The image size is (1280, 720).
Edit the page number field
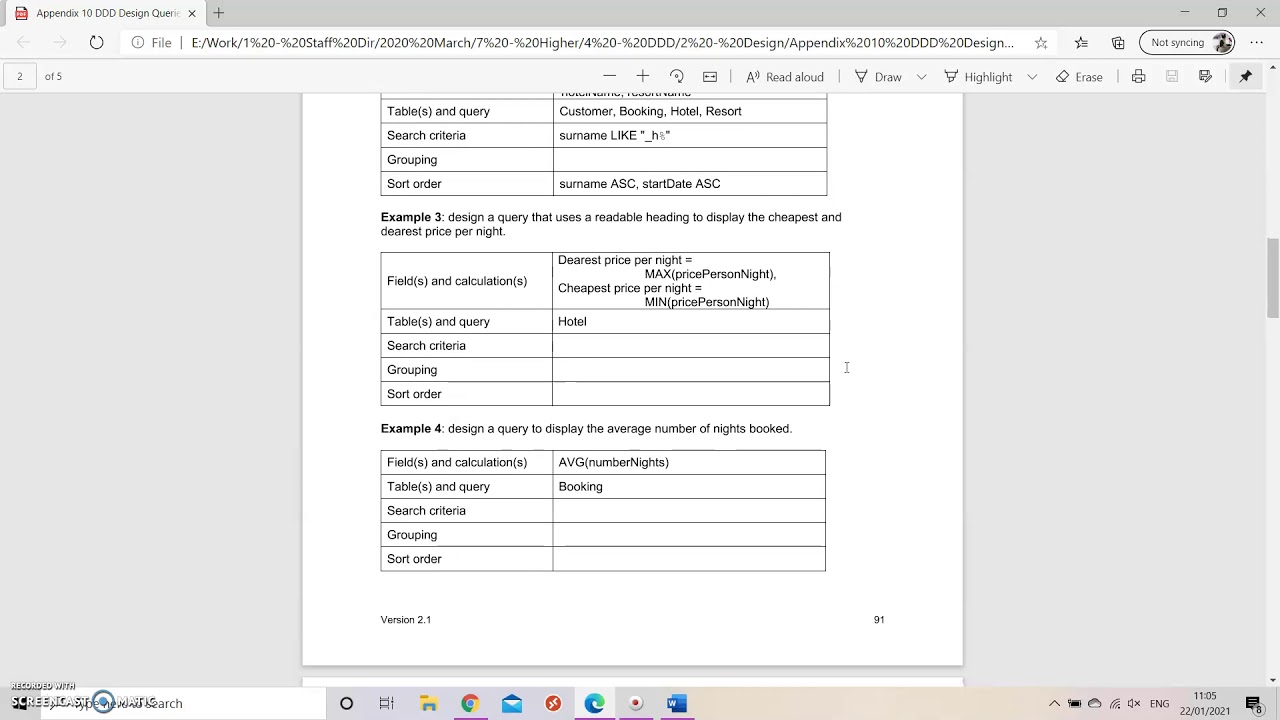point(19,76)
